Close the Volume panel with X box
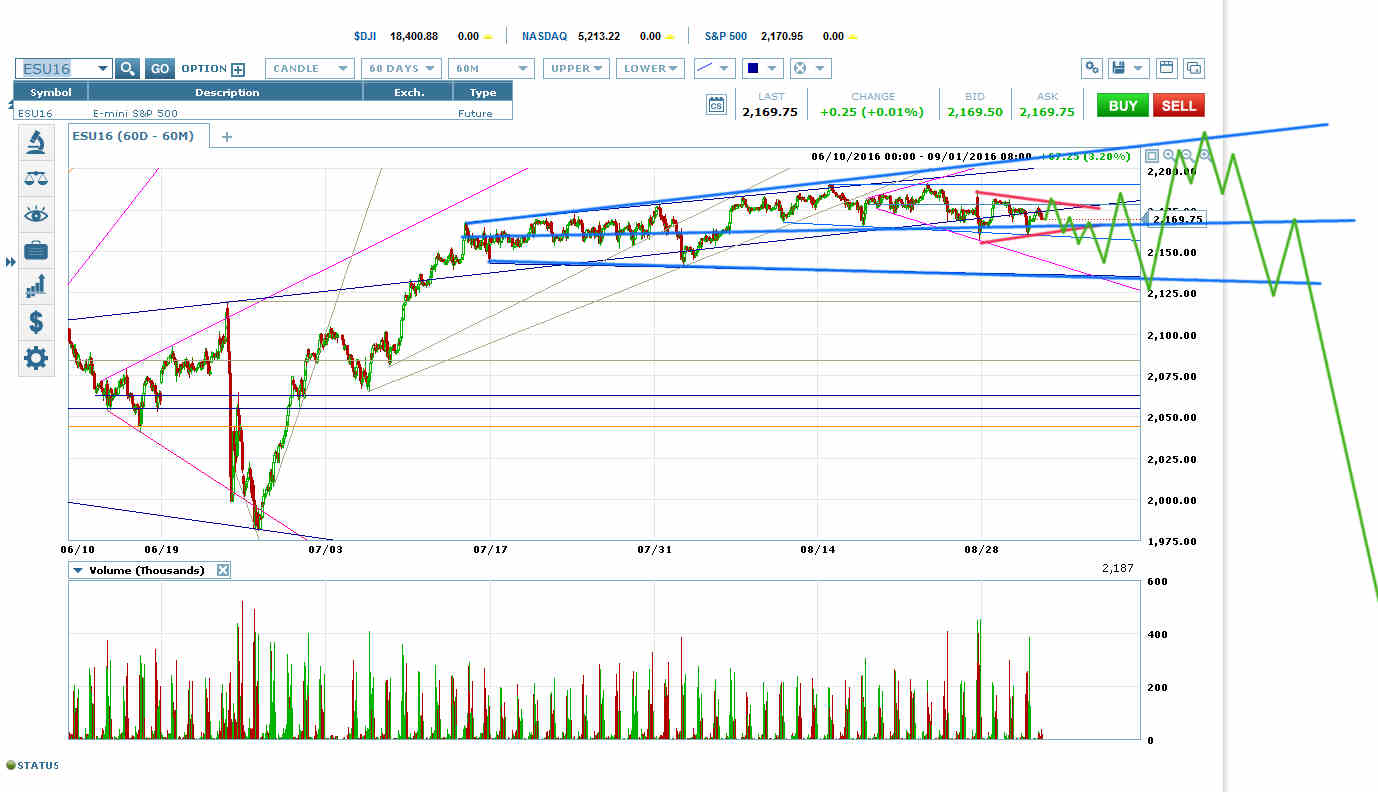This screenshot has width=1378, height=792. pyautogui.click(x=223, y=570)
